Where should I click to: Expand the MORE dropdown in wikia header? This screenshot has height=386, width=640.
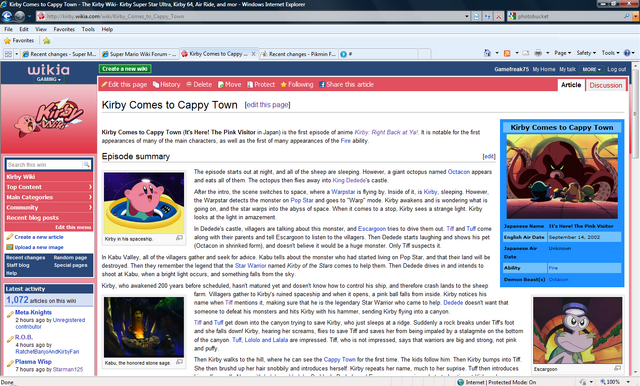pyautogui.click(x=591, y=69)
